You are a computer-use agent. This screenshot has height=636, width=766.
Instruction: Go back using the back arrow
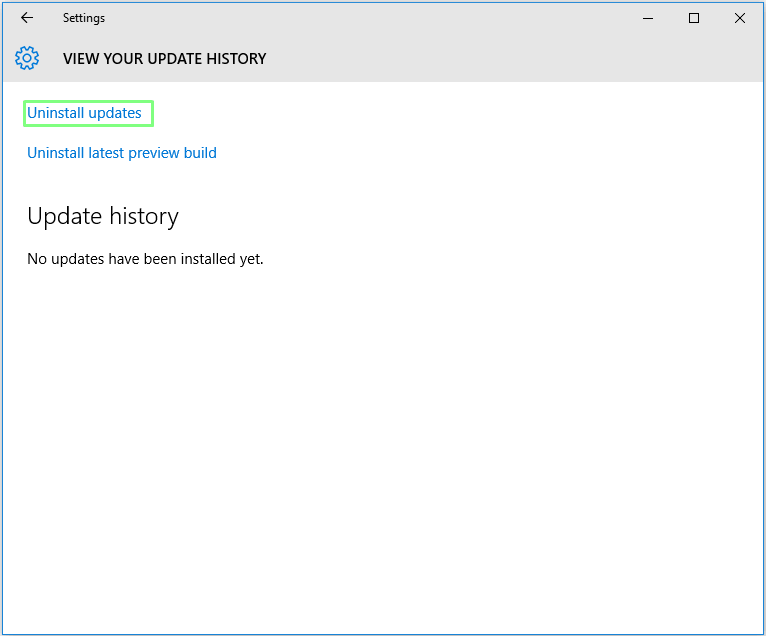(27, 18)
